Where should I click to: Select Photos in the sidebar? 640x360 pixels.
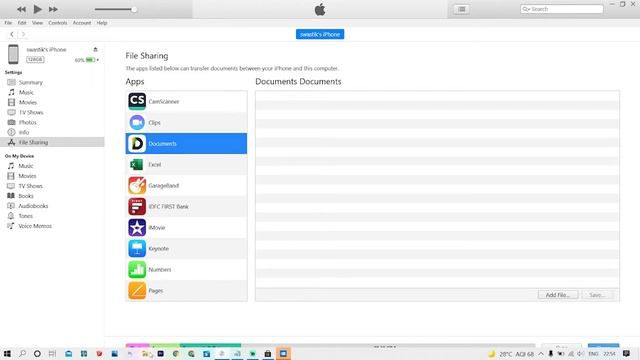pos(28,122)
